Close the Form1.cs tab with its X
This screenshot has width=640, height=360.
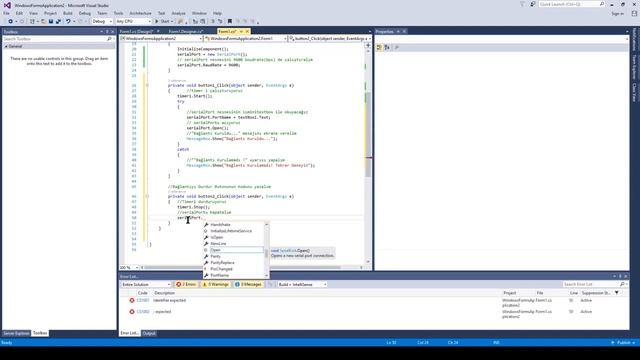pyautogui.click(x=247, y=31)
